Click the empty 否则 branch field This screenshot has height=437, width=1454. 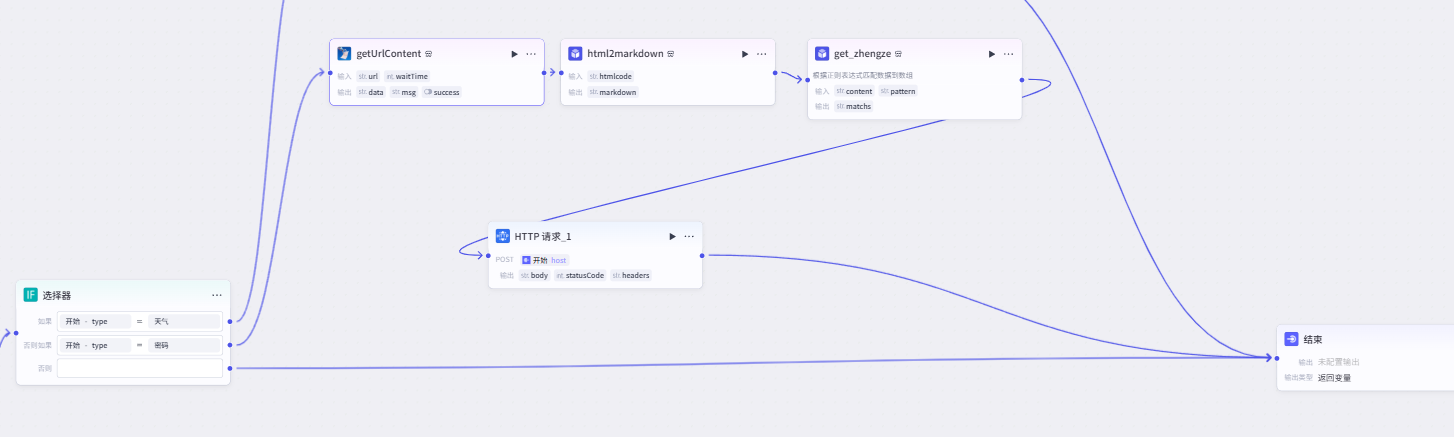pyautogui.click(x=140, y=368)
